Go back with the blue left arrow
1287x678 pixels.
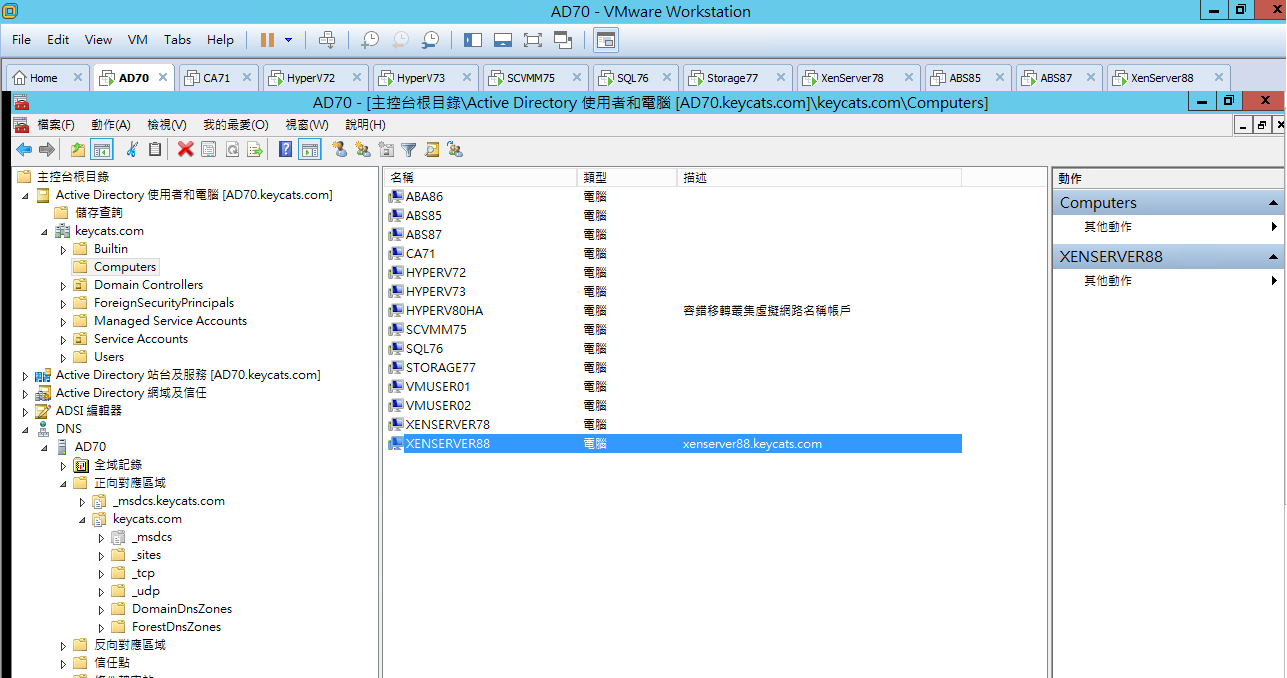pos(24,150)
